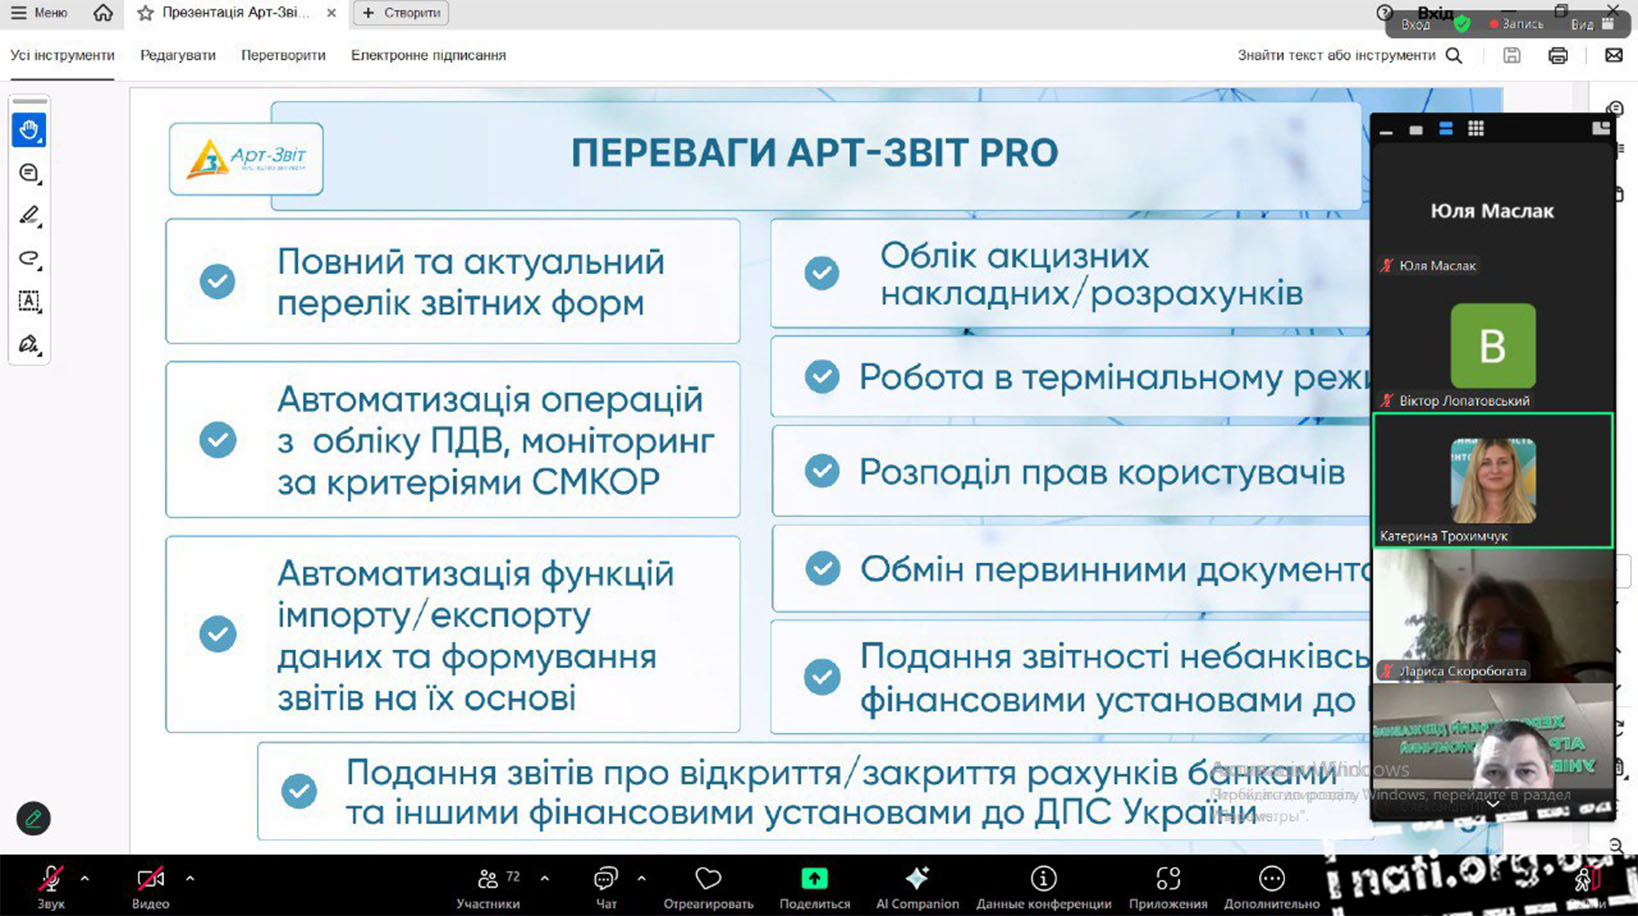Select Катерина Трохимчук video tile
Image resolution: width=1638 pixels, height=916 pixels.
pyautogui.click(x=1493, y=480)
